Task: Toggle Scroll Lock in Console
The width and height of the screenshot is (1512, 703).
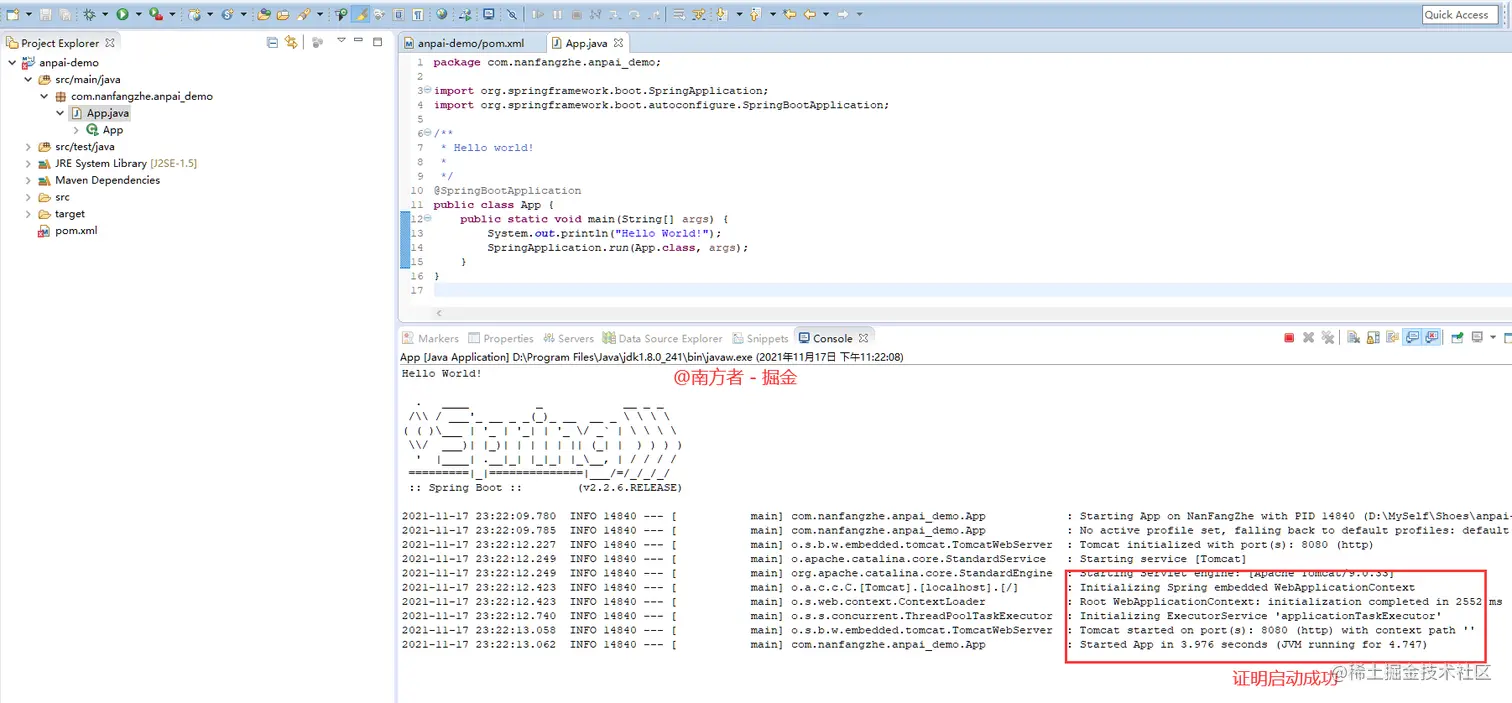Action: point(1373,338)
